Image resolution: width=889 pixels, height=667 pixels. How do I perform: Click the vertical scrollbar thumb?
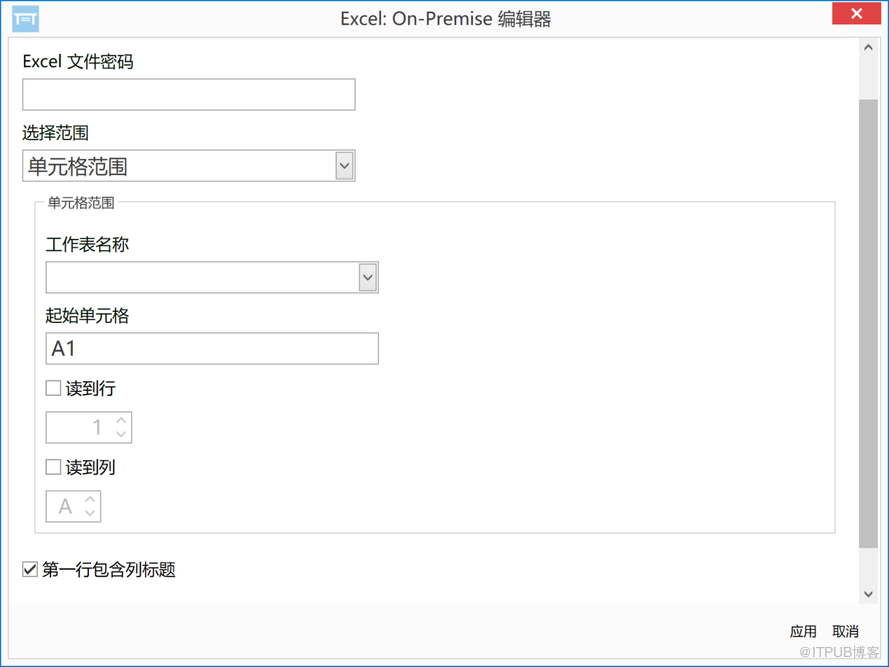[x=868, y=323]
